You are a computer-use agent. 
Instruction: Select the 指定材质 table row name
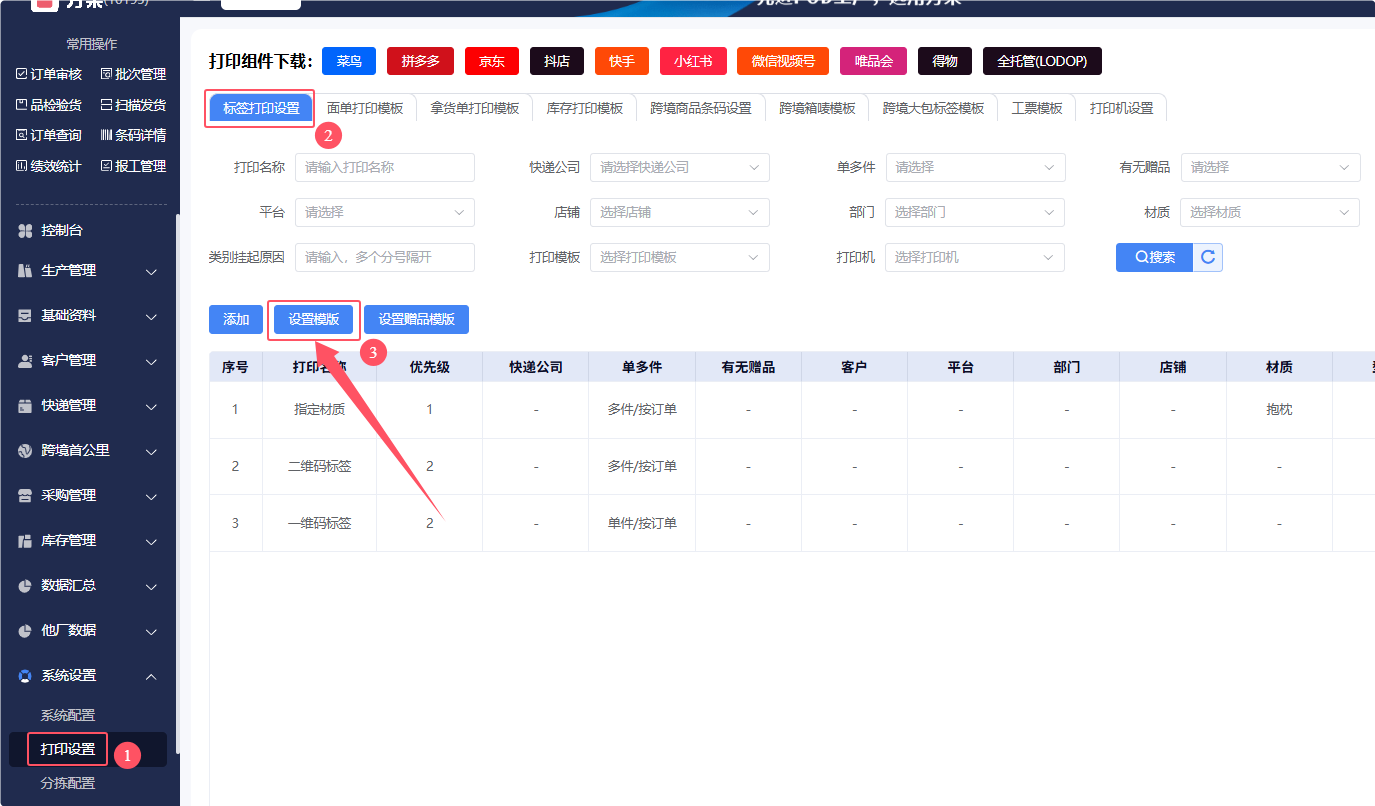pyautogui.click(x=320, y=410)
